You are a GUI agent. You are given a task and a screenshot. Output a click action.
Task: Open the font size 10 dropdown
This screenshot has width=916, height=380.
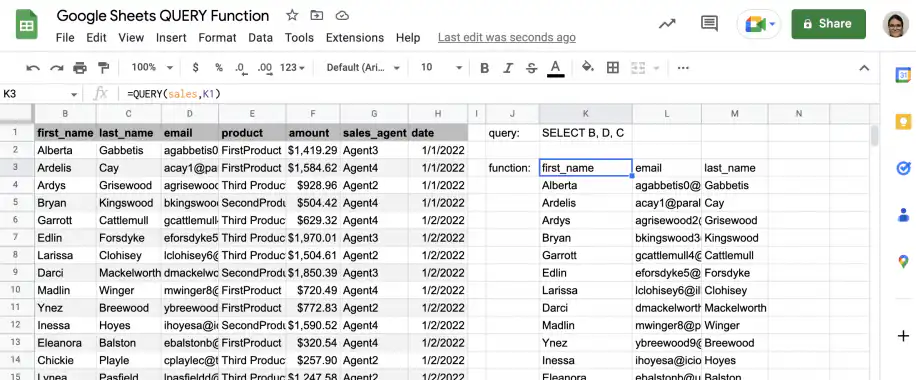tap(441, 68)
